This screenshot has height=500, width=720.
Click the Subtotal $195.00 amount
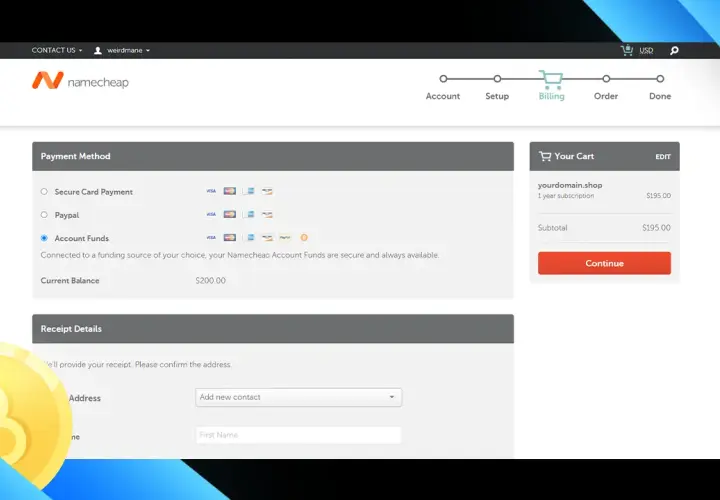[x=656, y=228]
